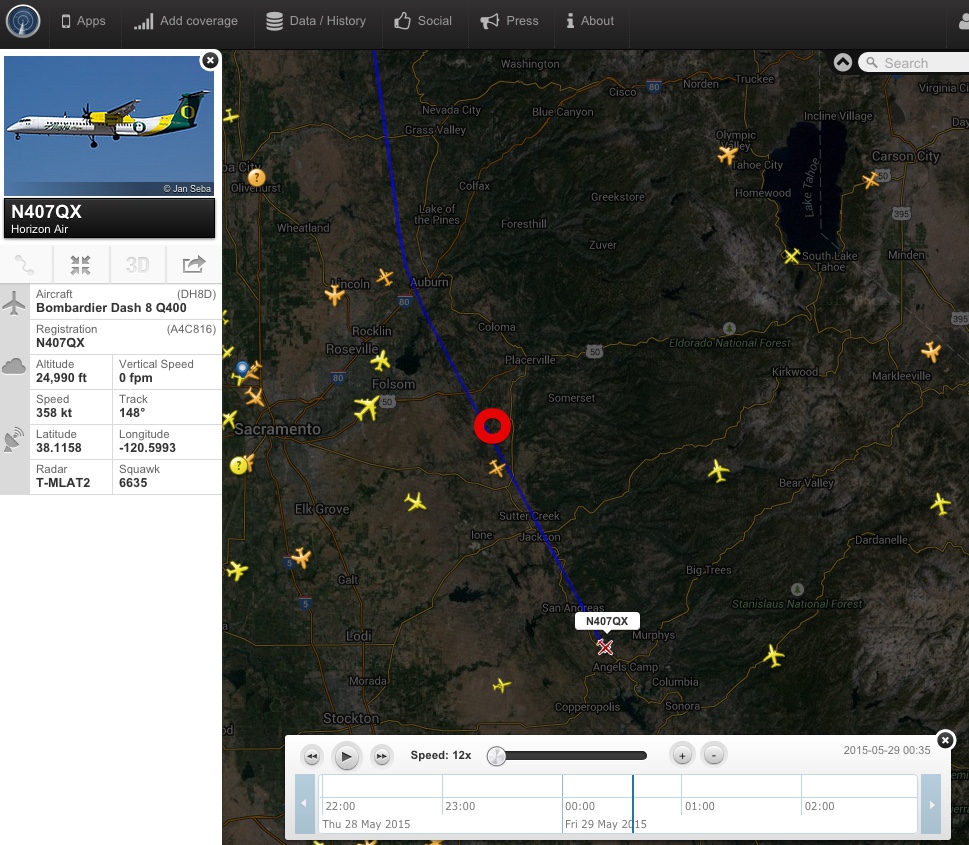Image resolution: width=969 pixels, height=845 pixels.
Task: Collapse the search bar with chevron button
Action: (843, 62)
